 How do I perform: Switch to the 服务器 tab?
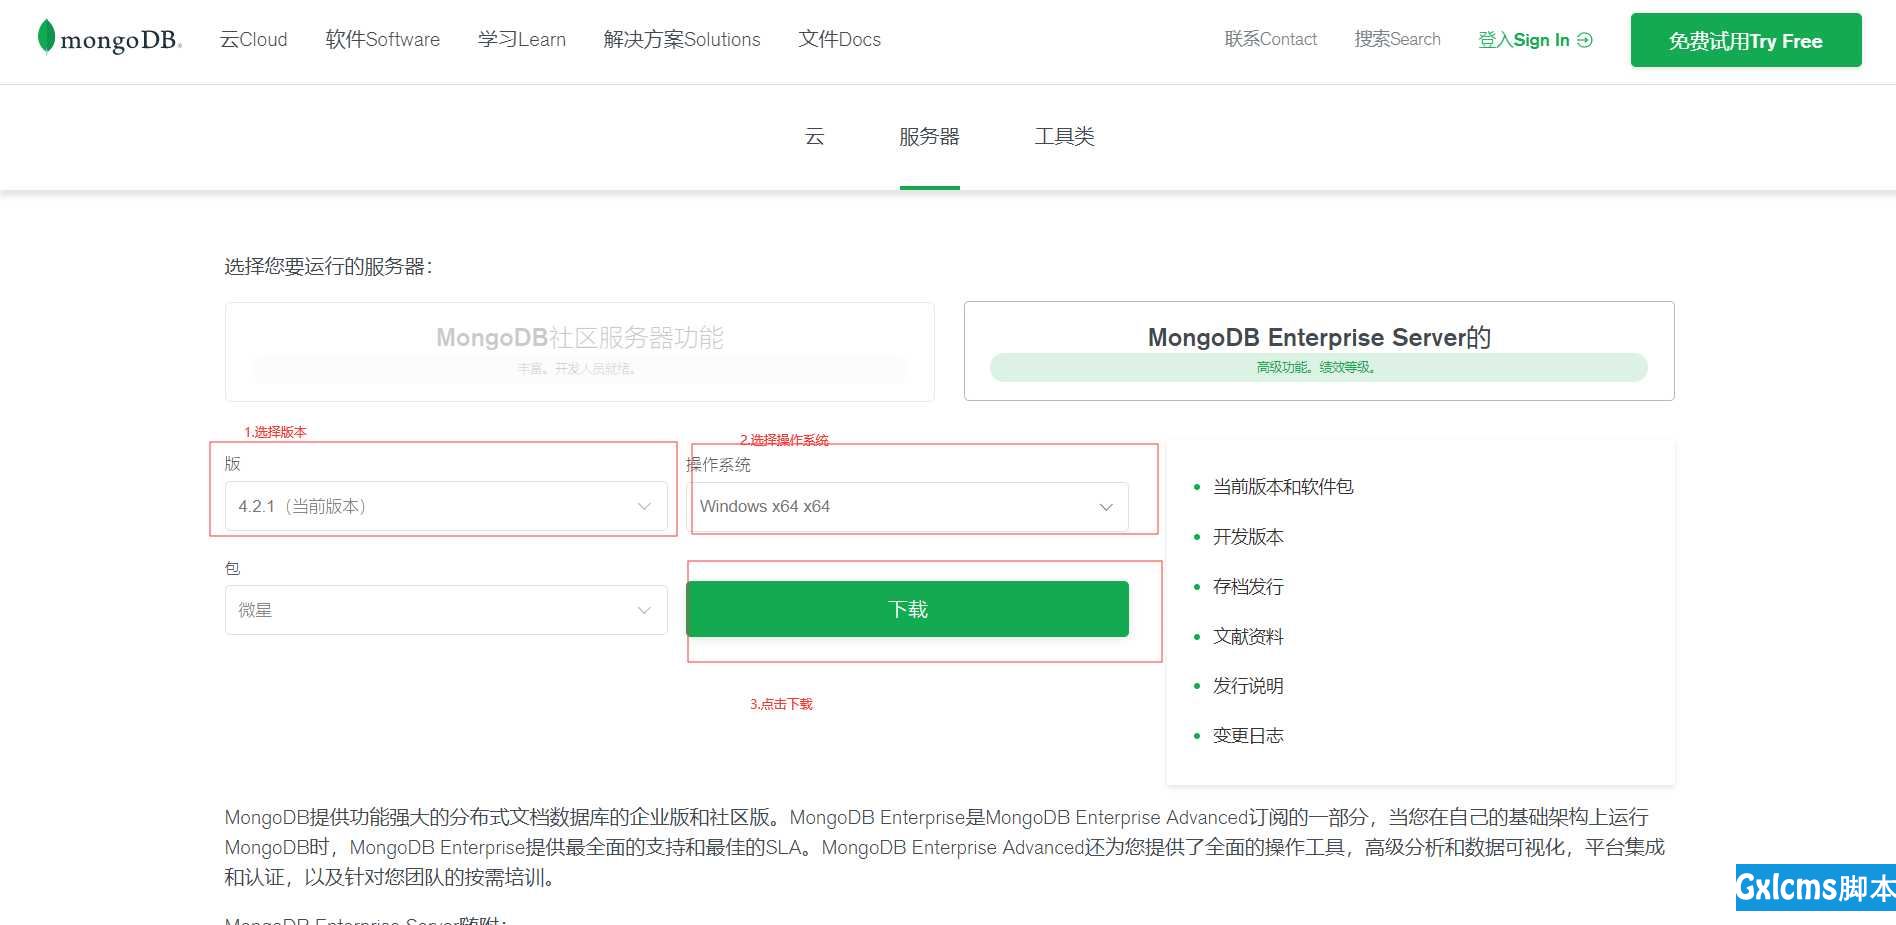[929, 137]
